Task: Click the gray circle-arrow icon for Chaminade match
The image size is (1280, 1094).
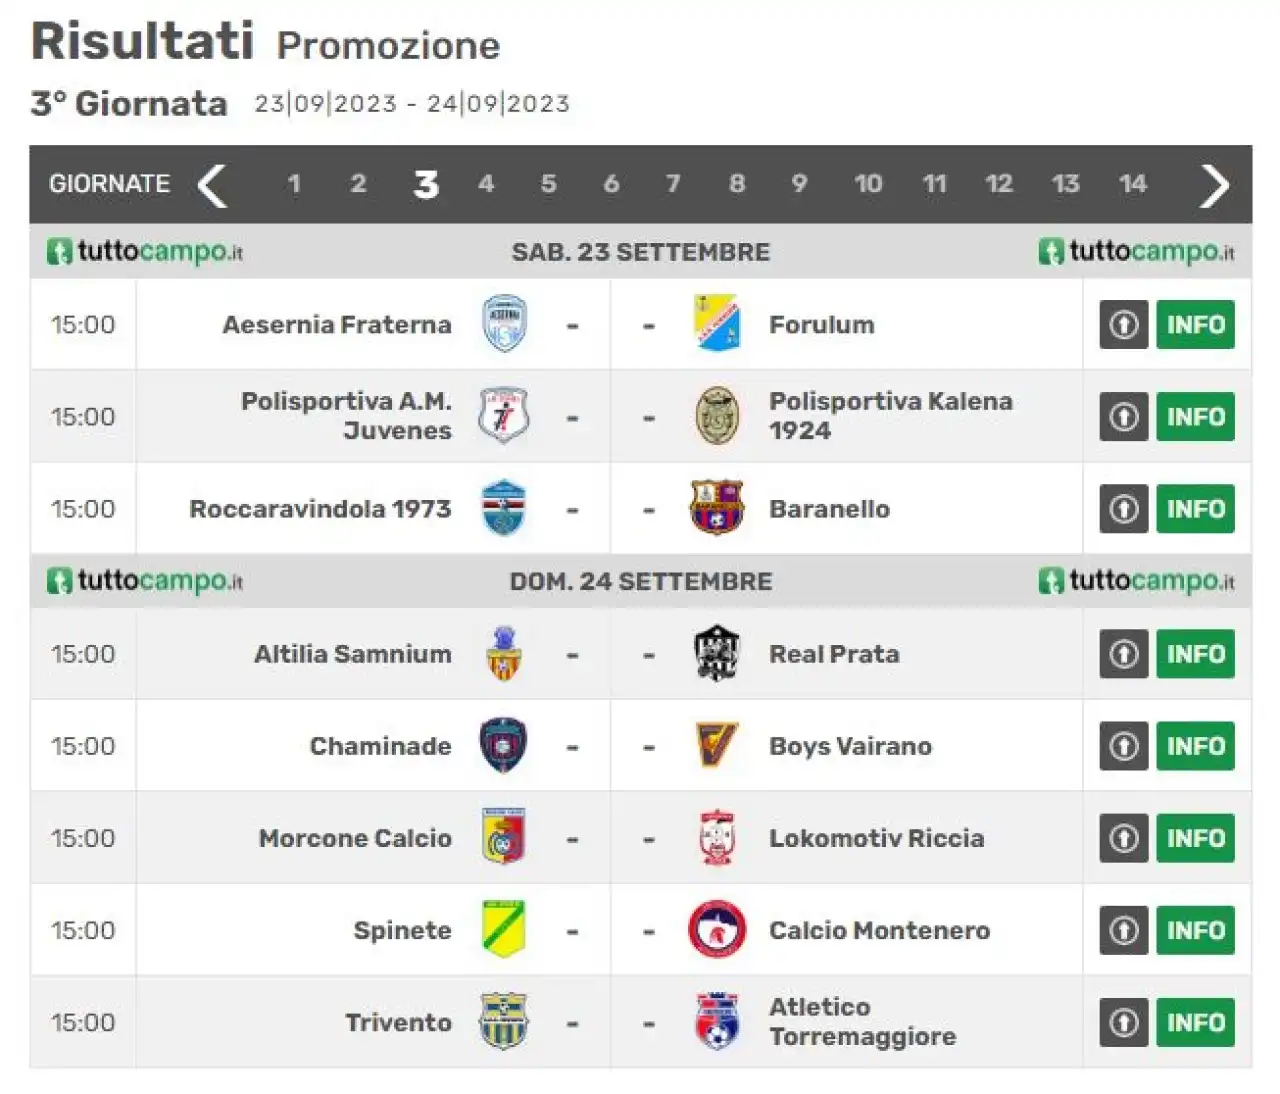Action: coord(1124,746)
